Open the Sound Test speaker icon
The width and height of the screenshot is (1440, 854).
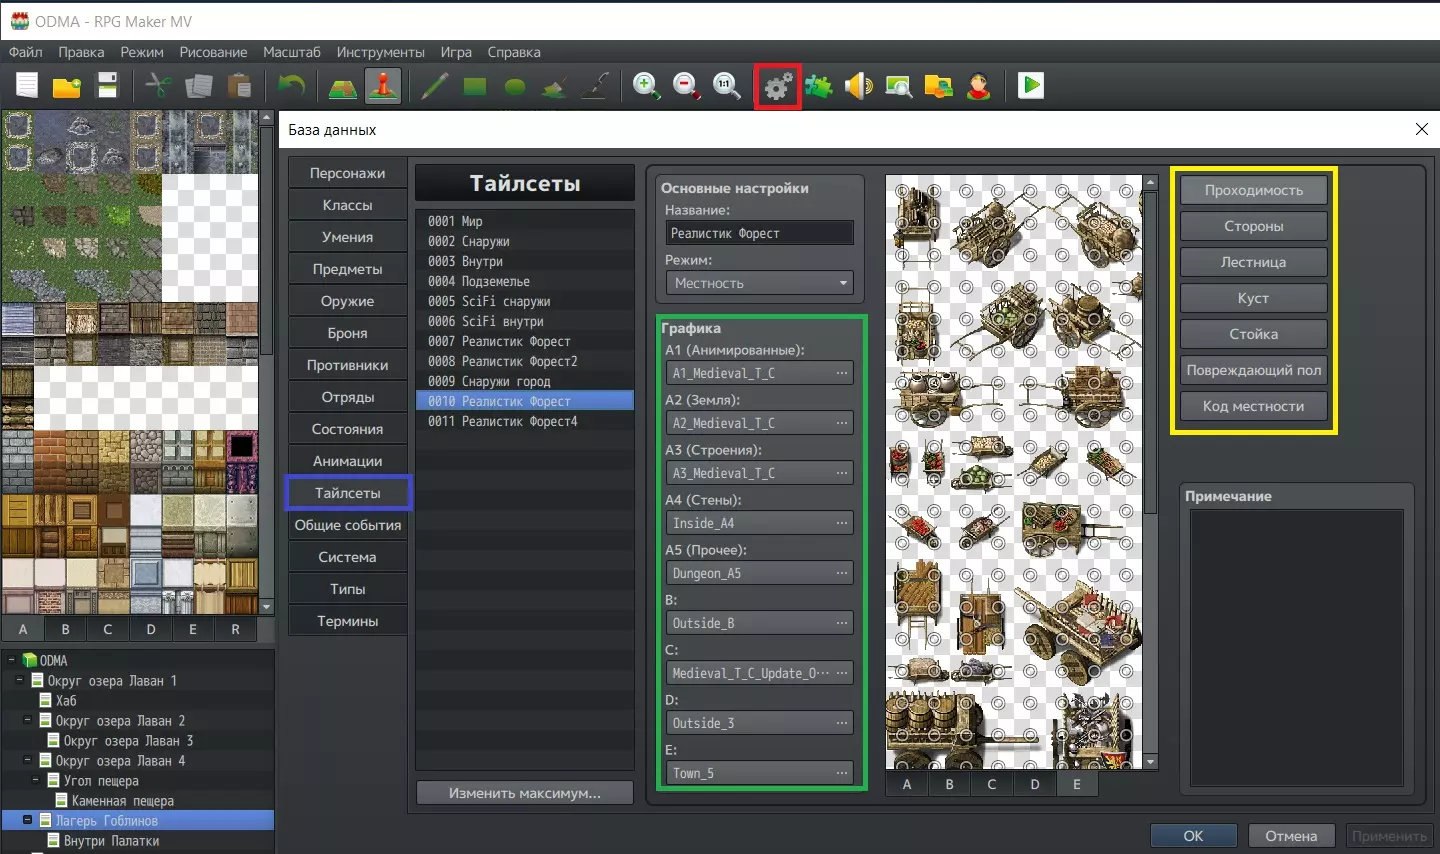[x=858, y=86]
